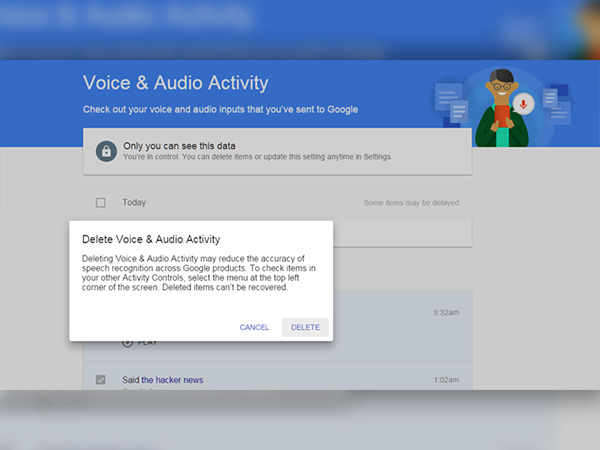Click the padlock privacy icon
600x450 pixels.
pyautogui.click(x=105, y=151)
